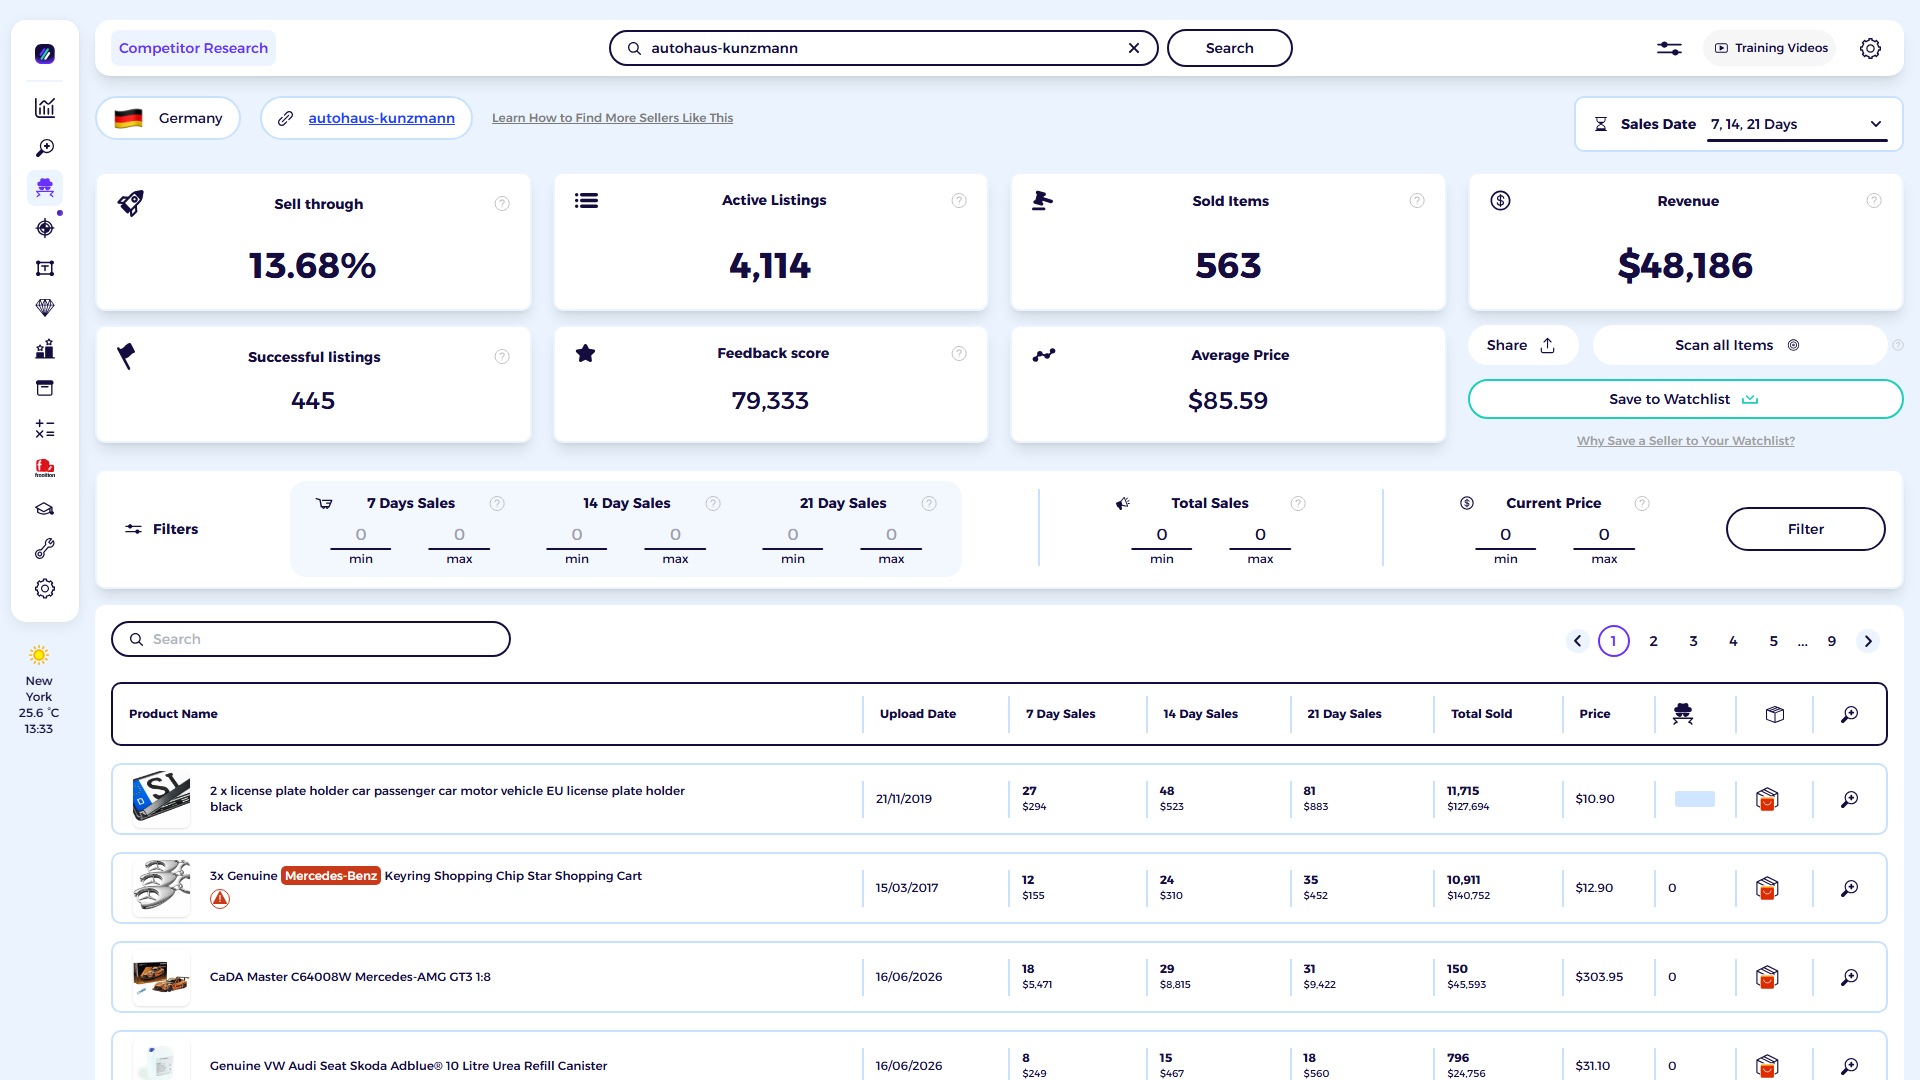
Task: Open product box icon for license plate holder
Action: click(x=1767, y=799)
